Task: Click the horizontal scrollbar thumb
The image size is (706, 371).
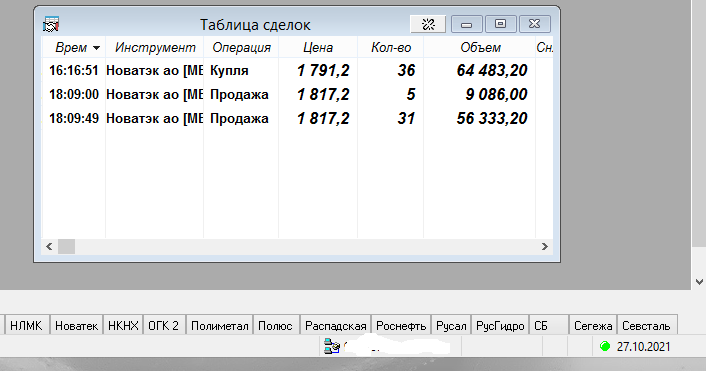Action: pyautogui.click(x=66, y=246)
